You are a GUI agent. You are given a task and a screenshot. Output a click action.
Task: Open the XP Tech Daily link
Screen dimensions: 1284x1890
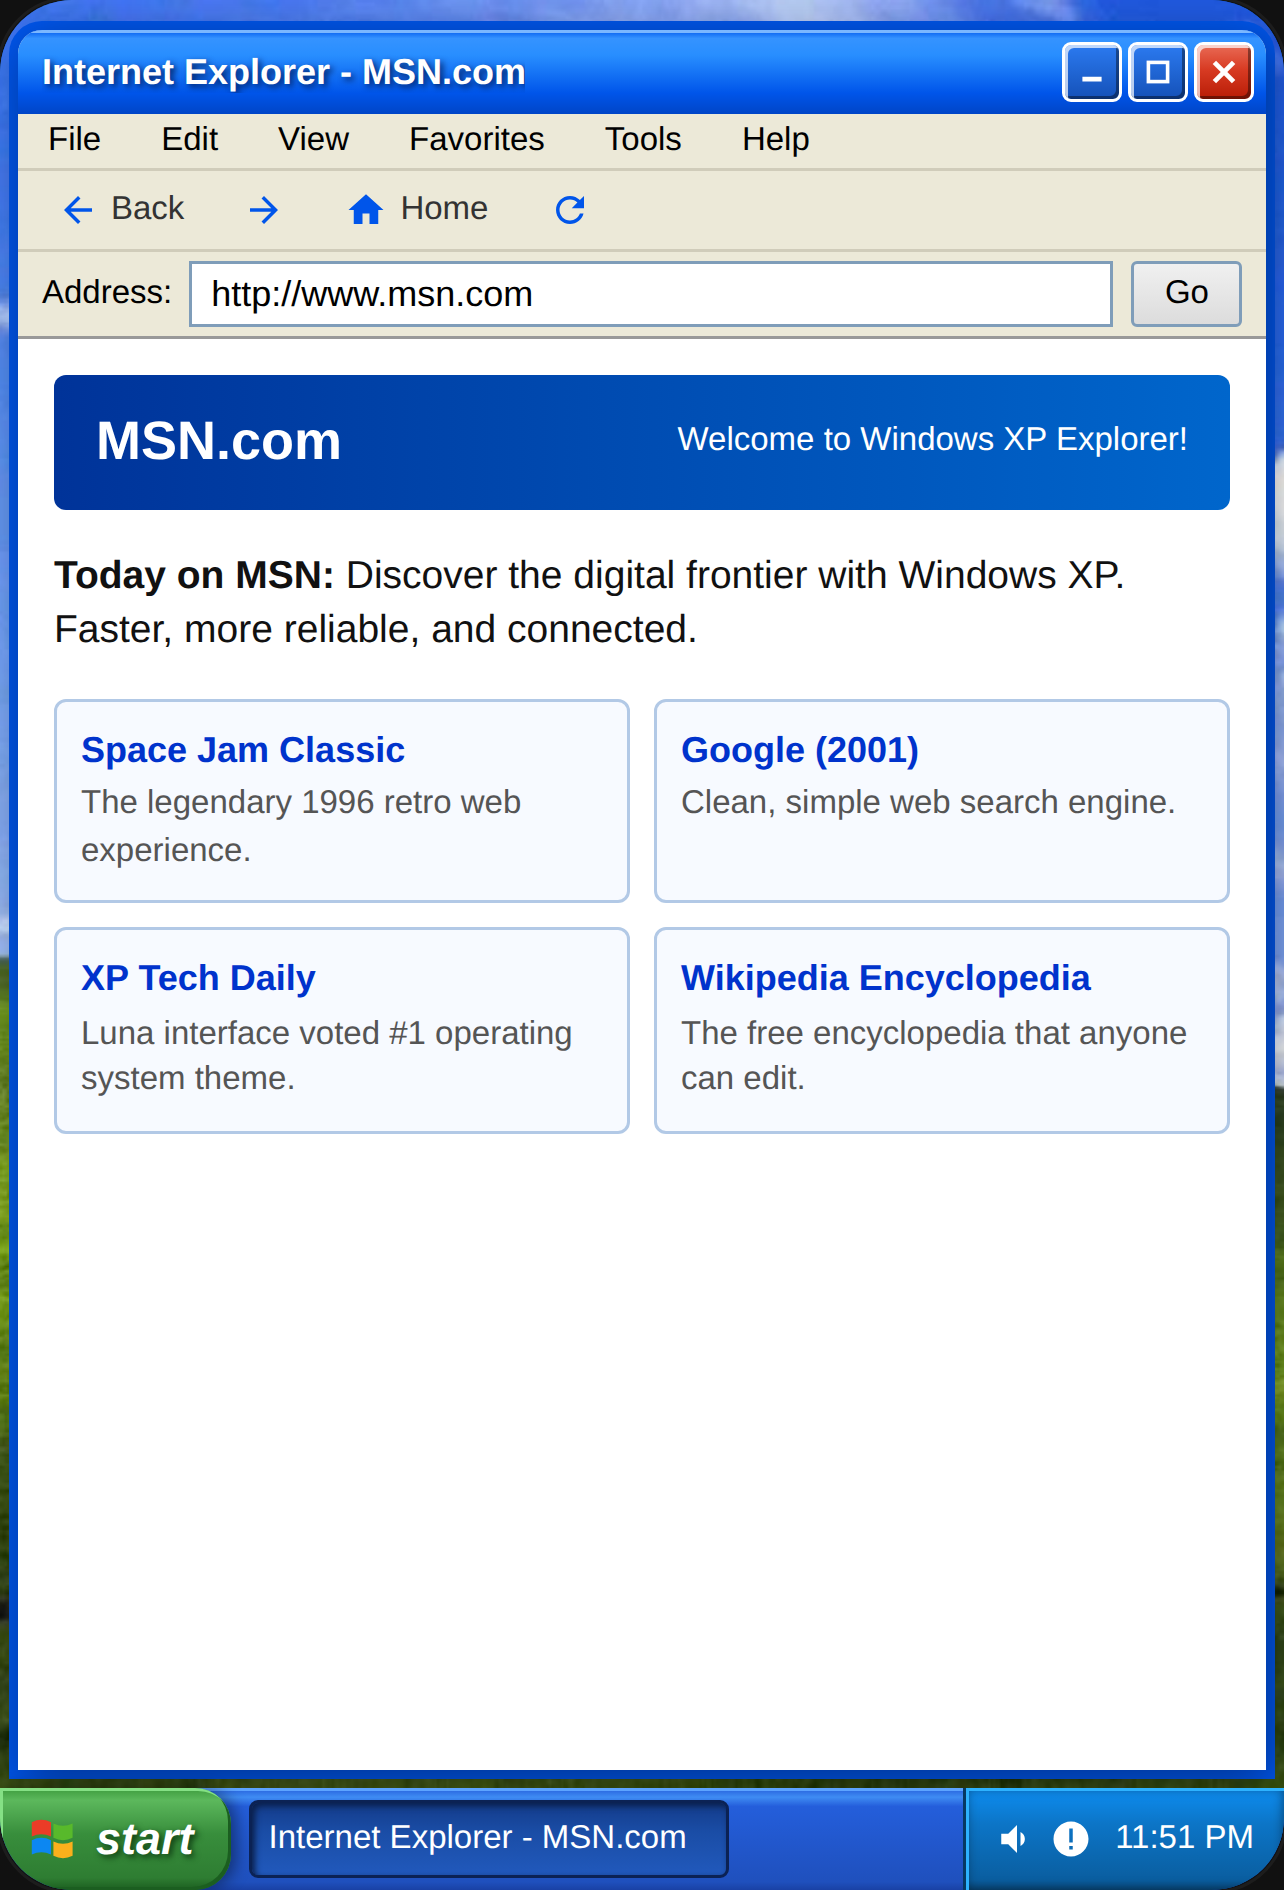coord(198,978)
